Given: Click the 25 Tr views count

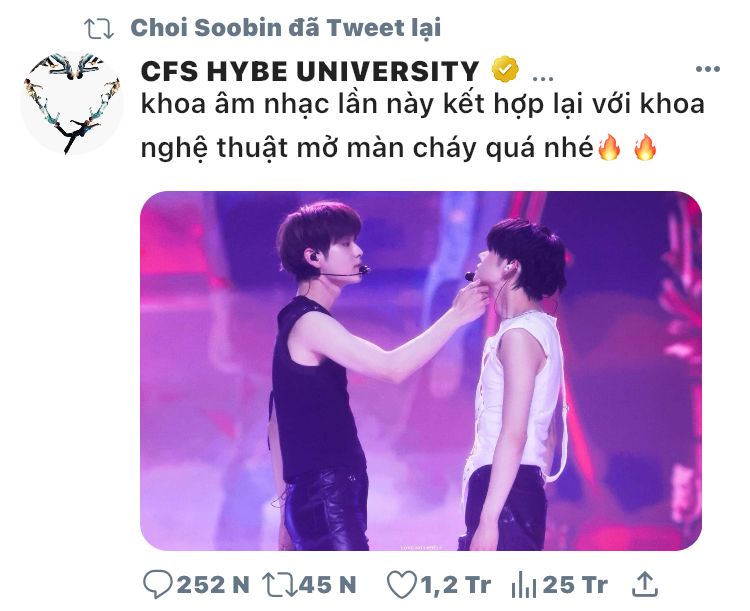Looking at the screenshot, I should point(575,585).
